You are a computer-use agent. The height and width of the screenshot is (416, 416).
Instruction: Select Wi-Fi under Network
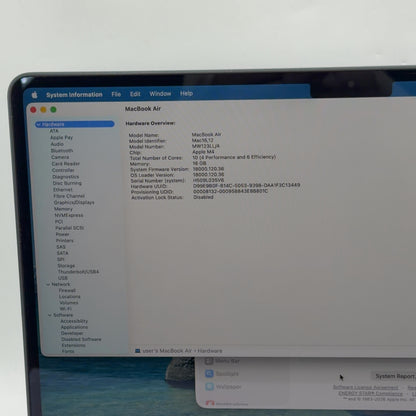pyautogui.click(x=65, y=309)
